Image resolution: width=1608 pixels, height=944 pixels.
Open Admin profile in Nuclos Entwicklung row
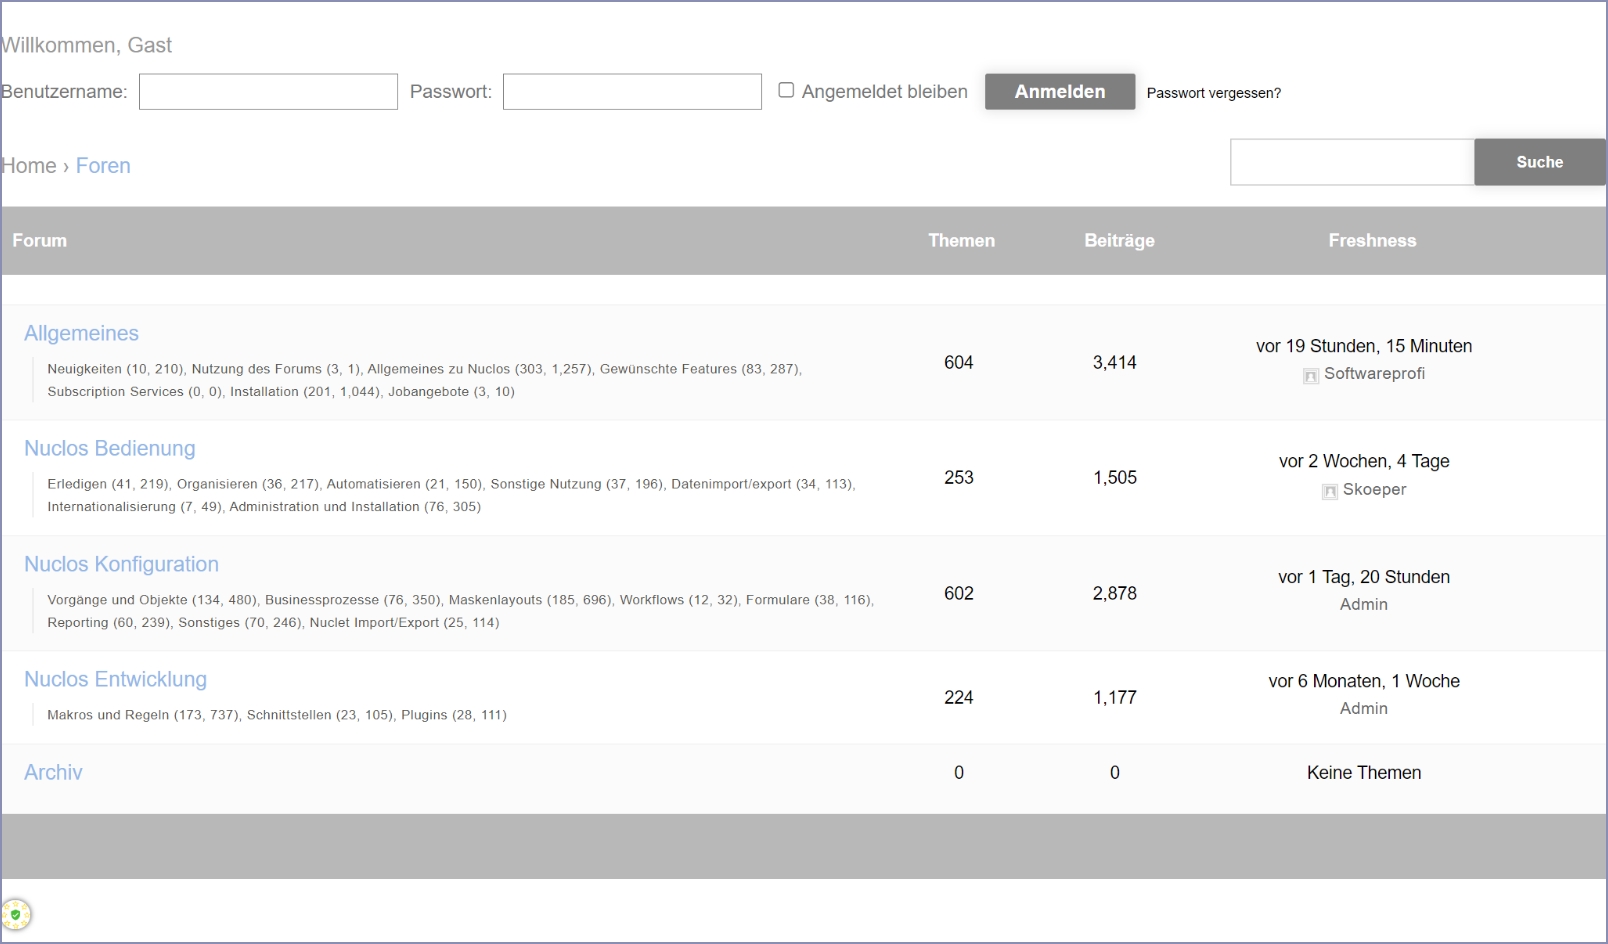[1364, 708]
